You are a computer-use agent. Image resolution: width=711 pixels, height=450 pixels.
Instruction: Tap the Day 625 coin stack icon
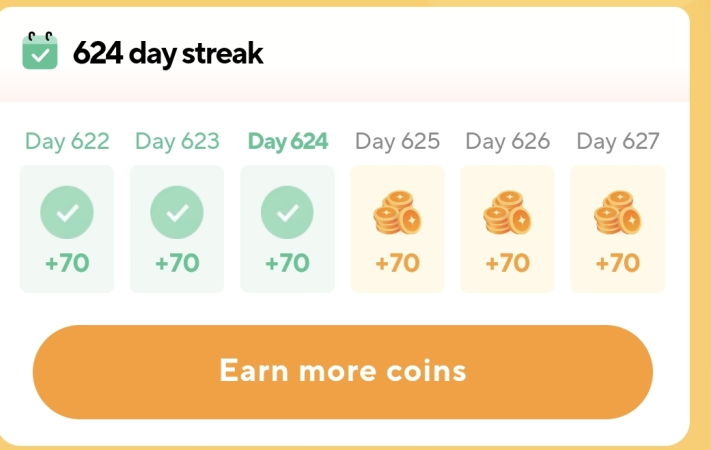[x=398, y=212]
